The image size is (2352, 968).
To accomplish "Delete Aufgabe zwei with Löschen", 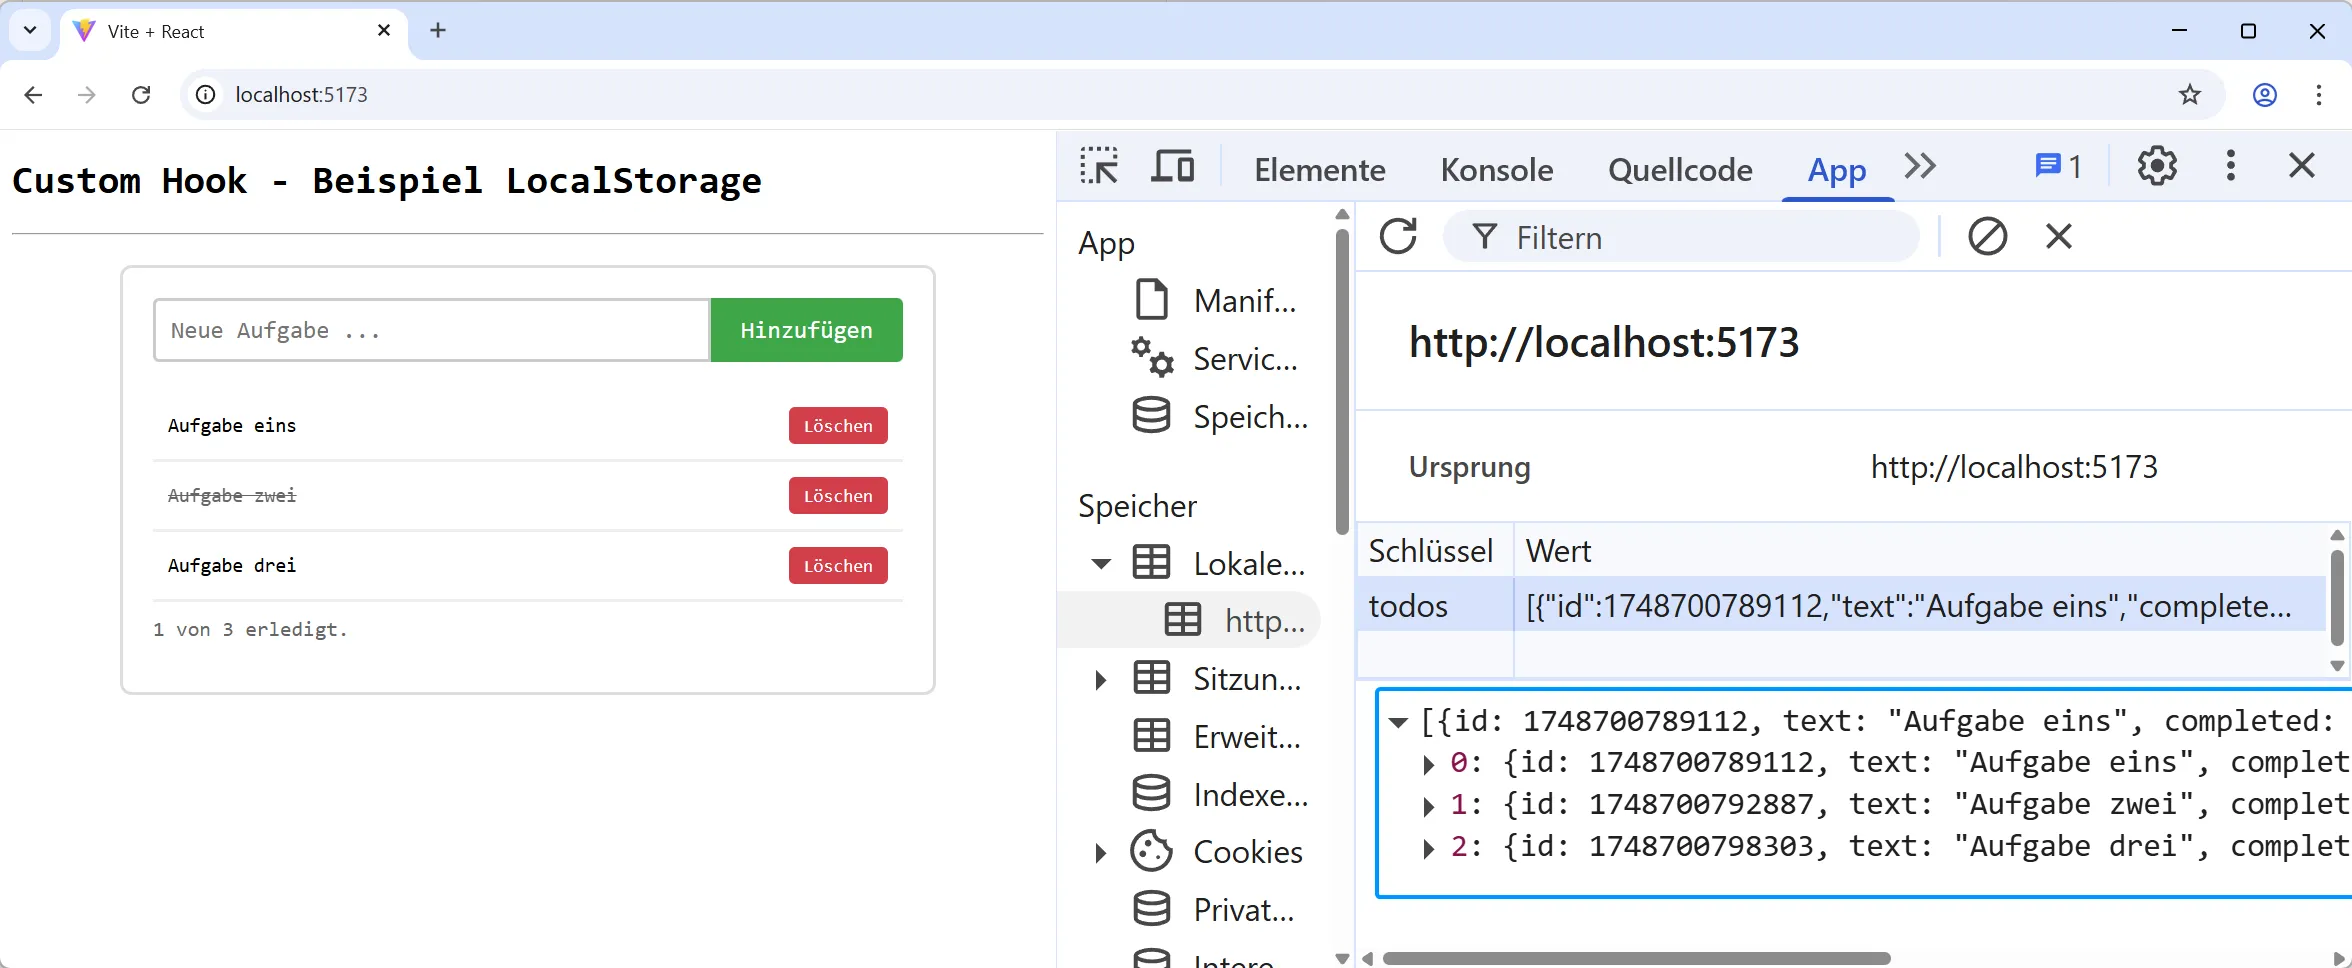I will pyautogui.click(x=838, y=496).
